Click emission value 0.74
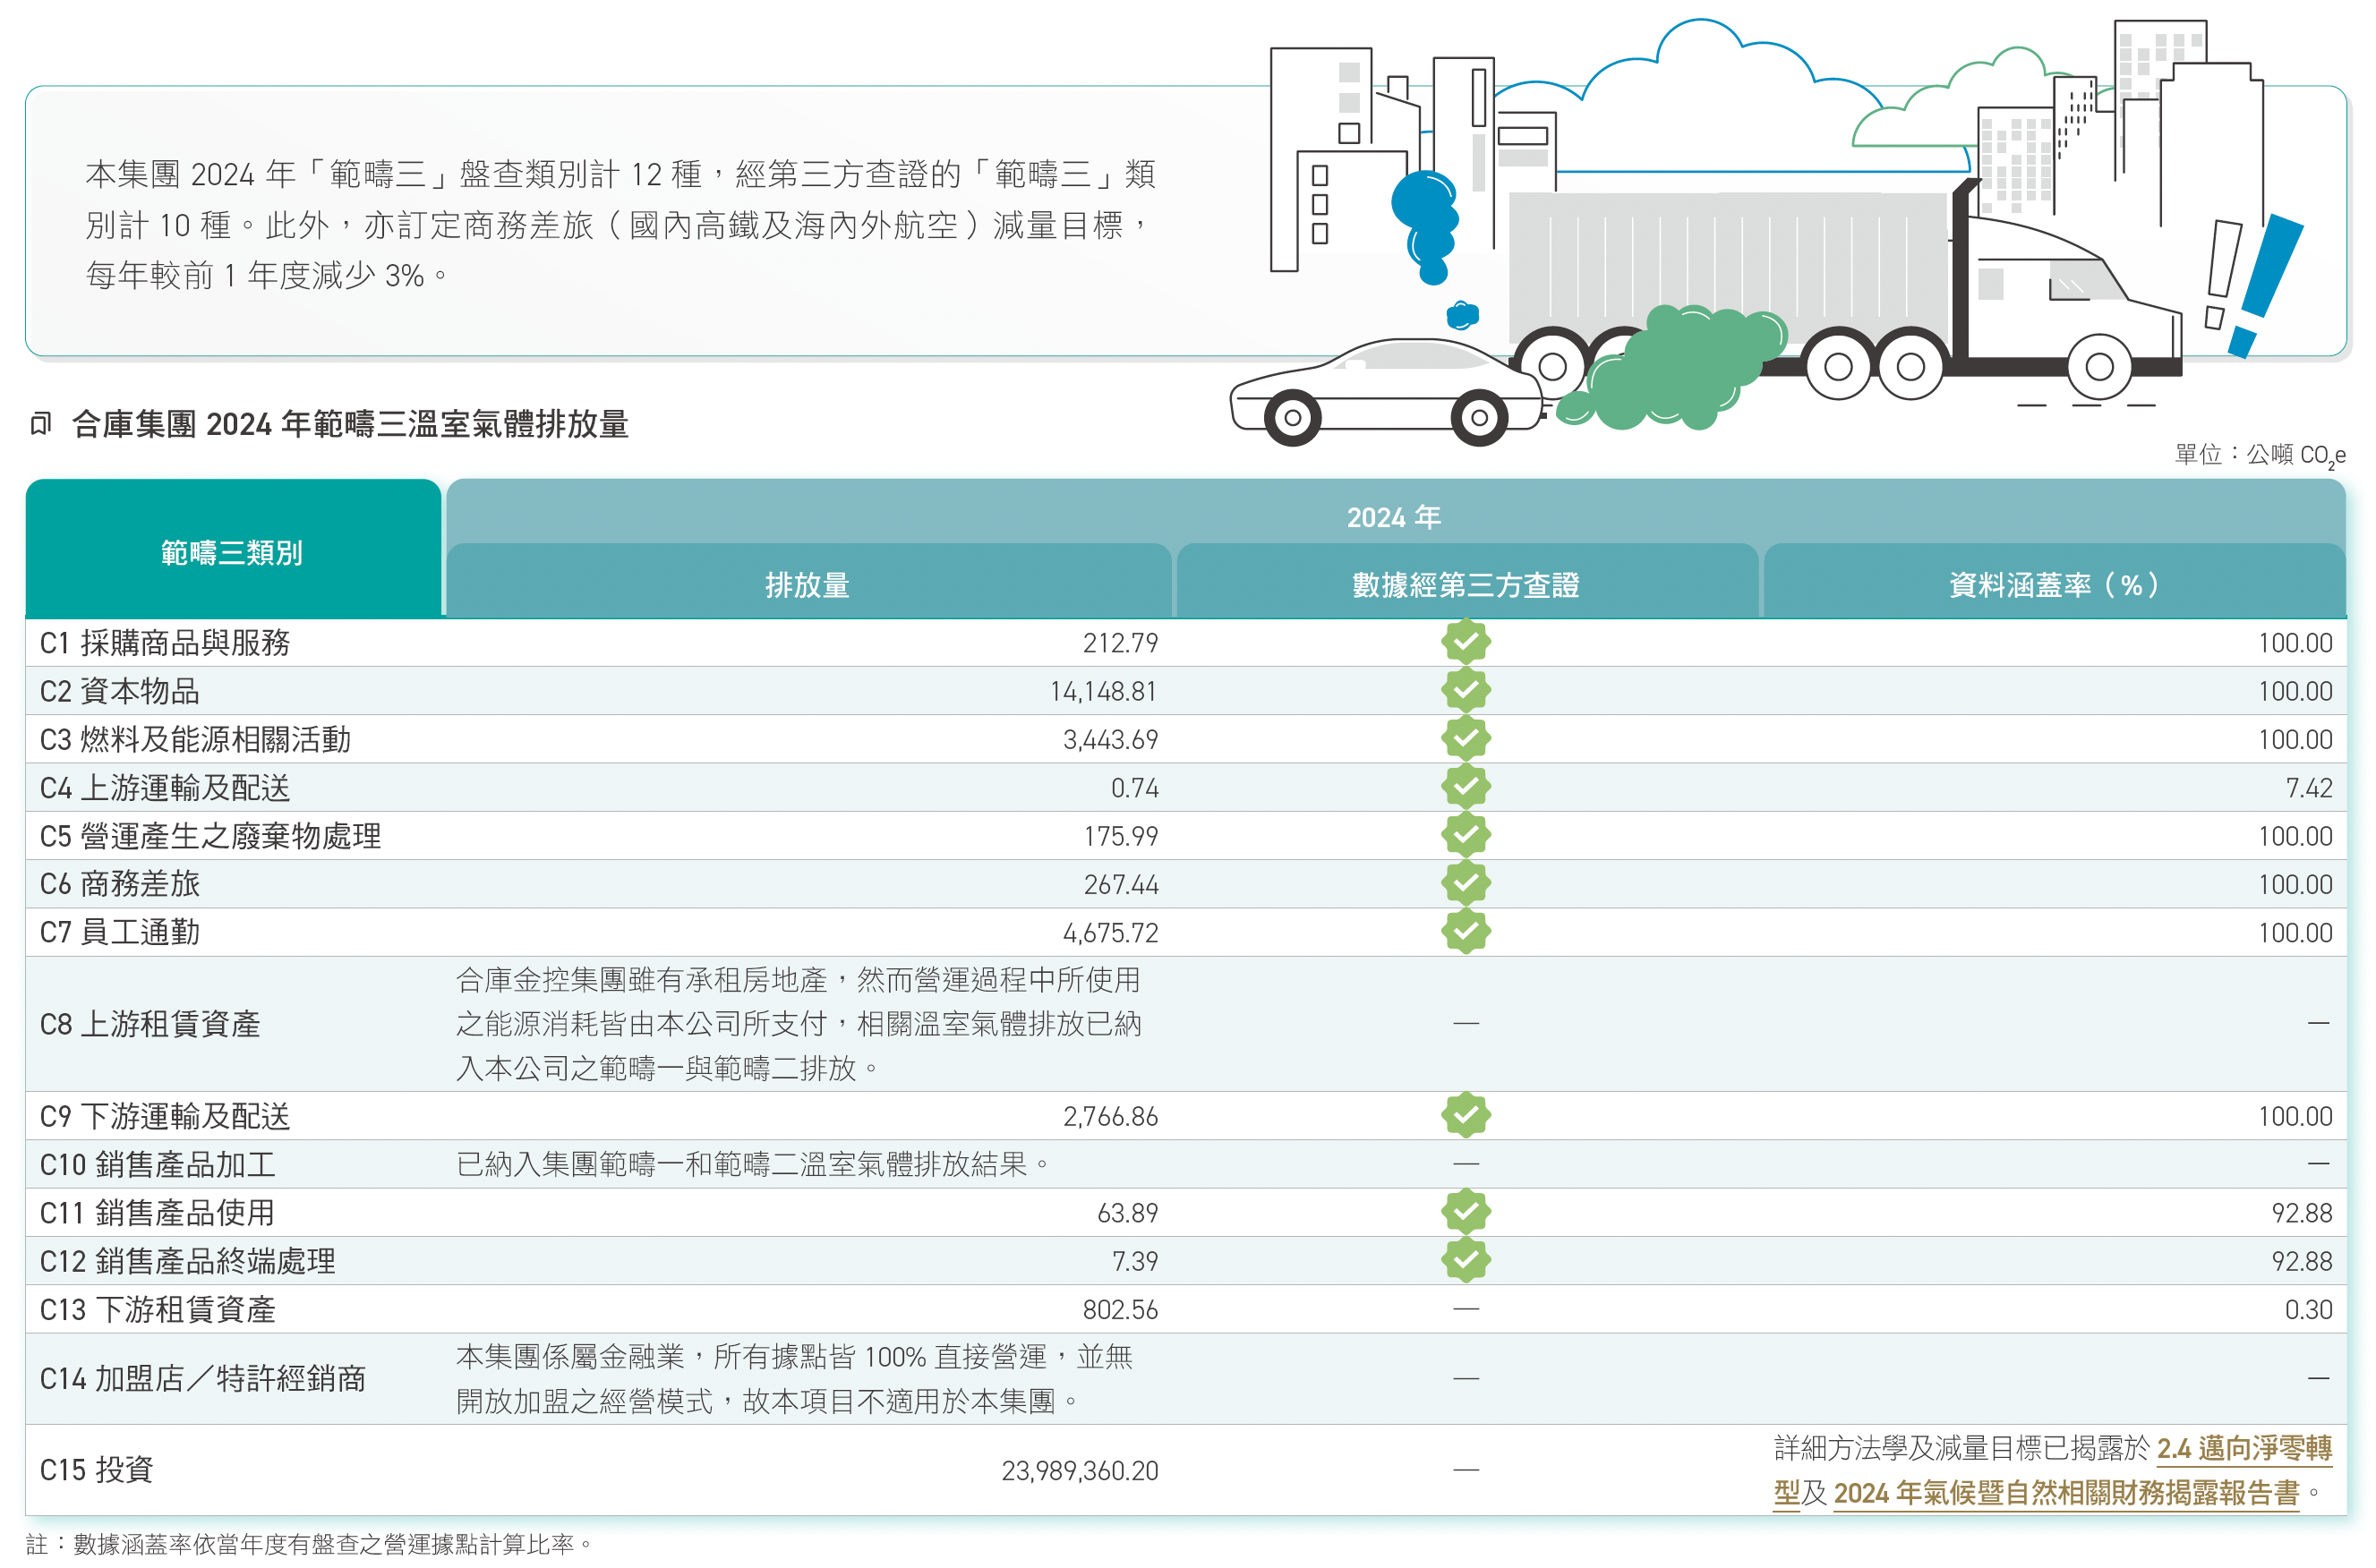2376x1568 pixels. (x=1135, y=788)
